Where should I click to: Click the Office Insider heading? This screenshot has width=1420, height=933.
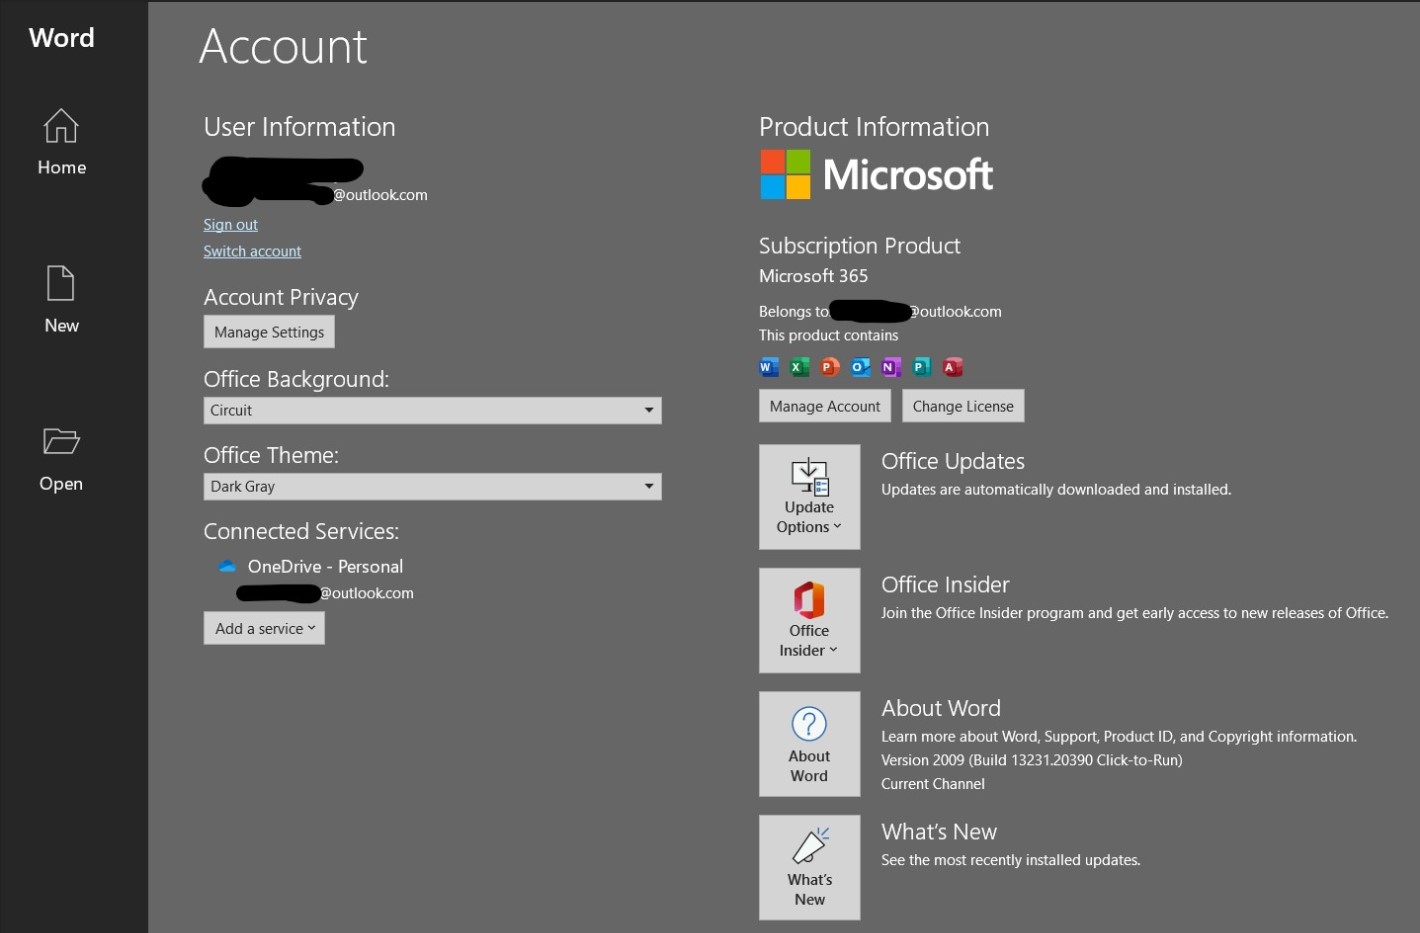(945, 585)
